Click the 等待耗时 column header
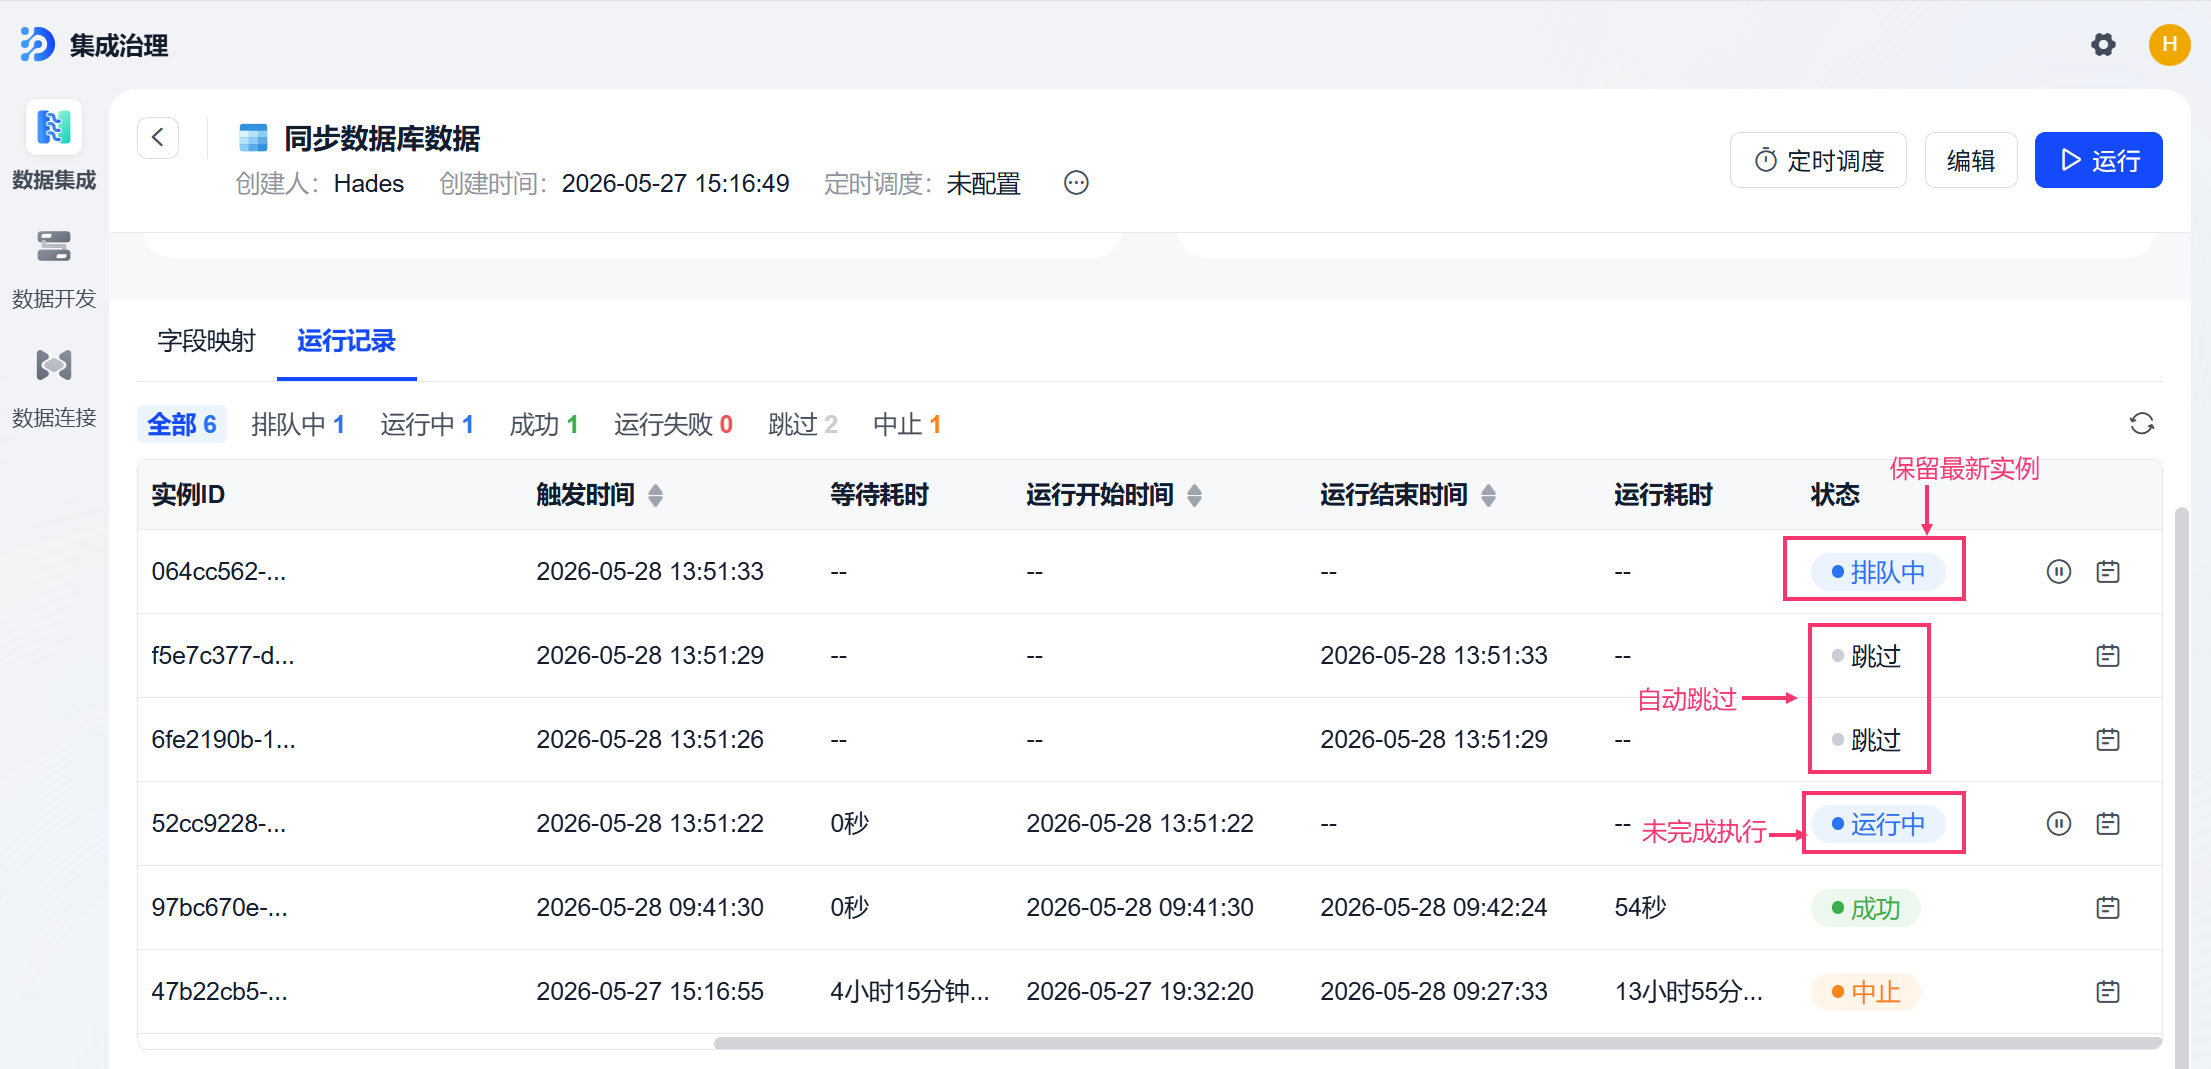The image size is (2211, 1069). coord(879,495)
